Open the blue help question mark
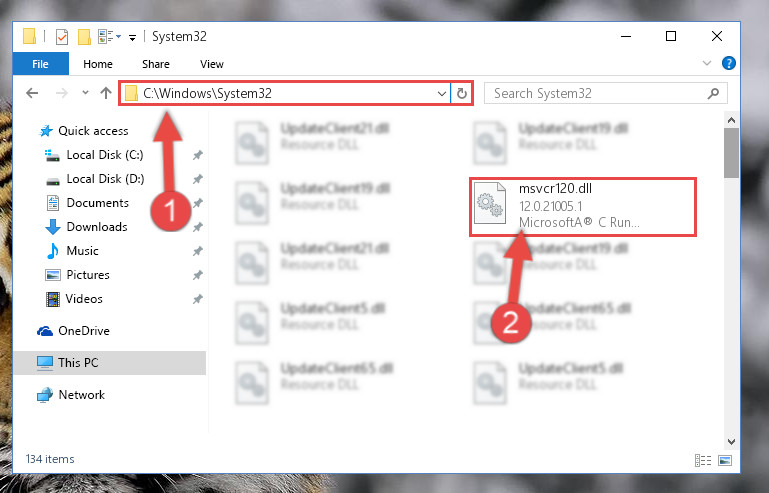Viewport: 769px width, 493px height. [728, 63]
